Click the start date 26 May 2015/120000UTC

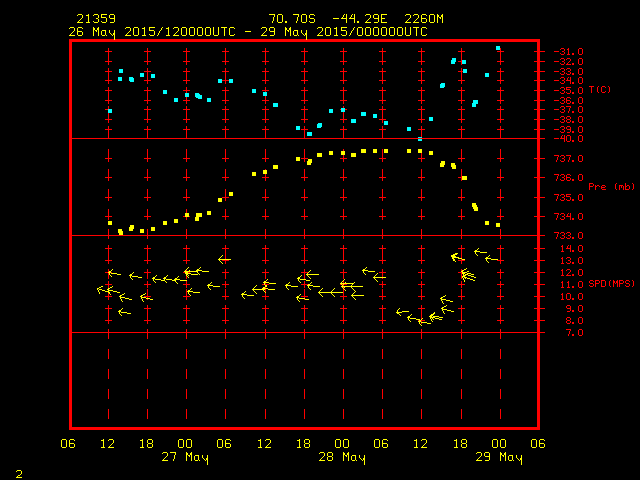coord(152,32)
